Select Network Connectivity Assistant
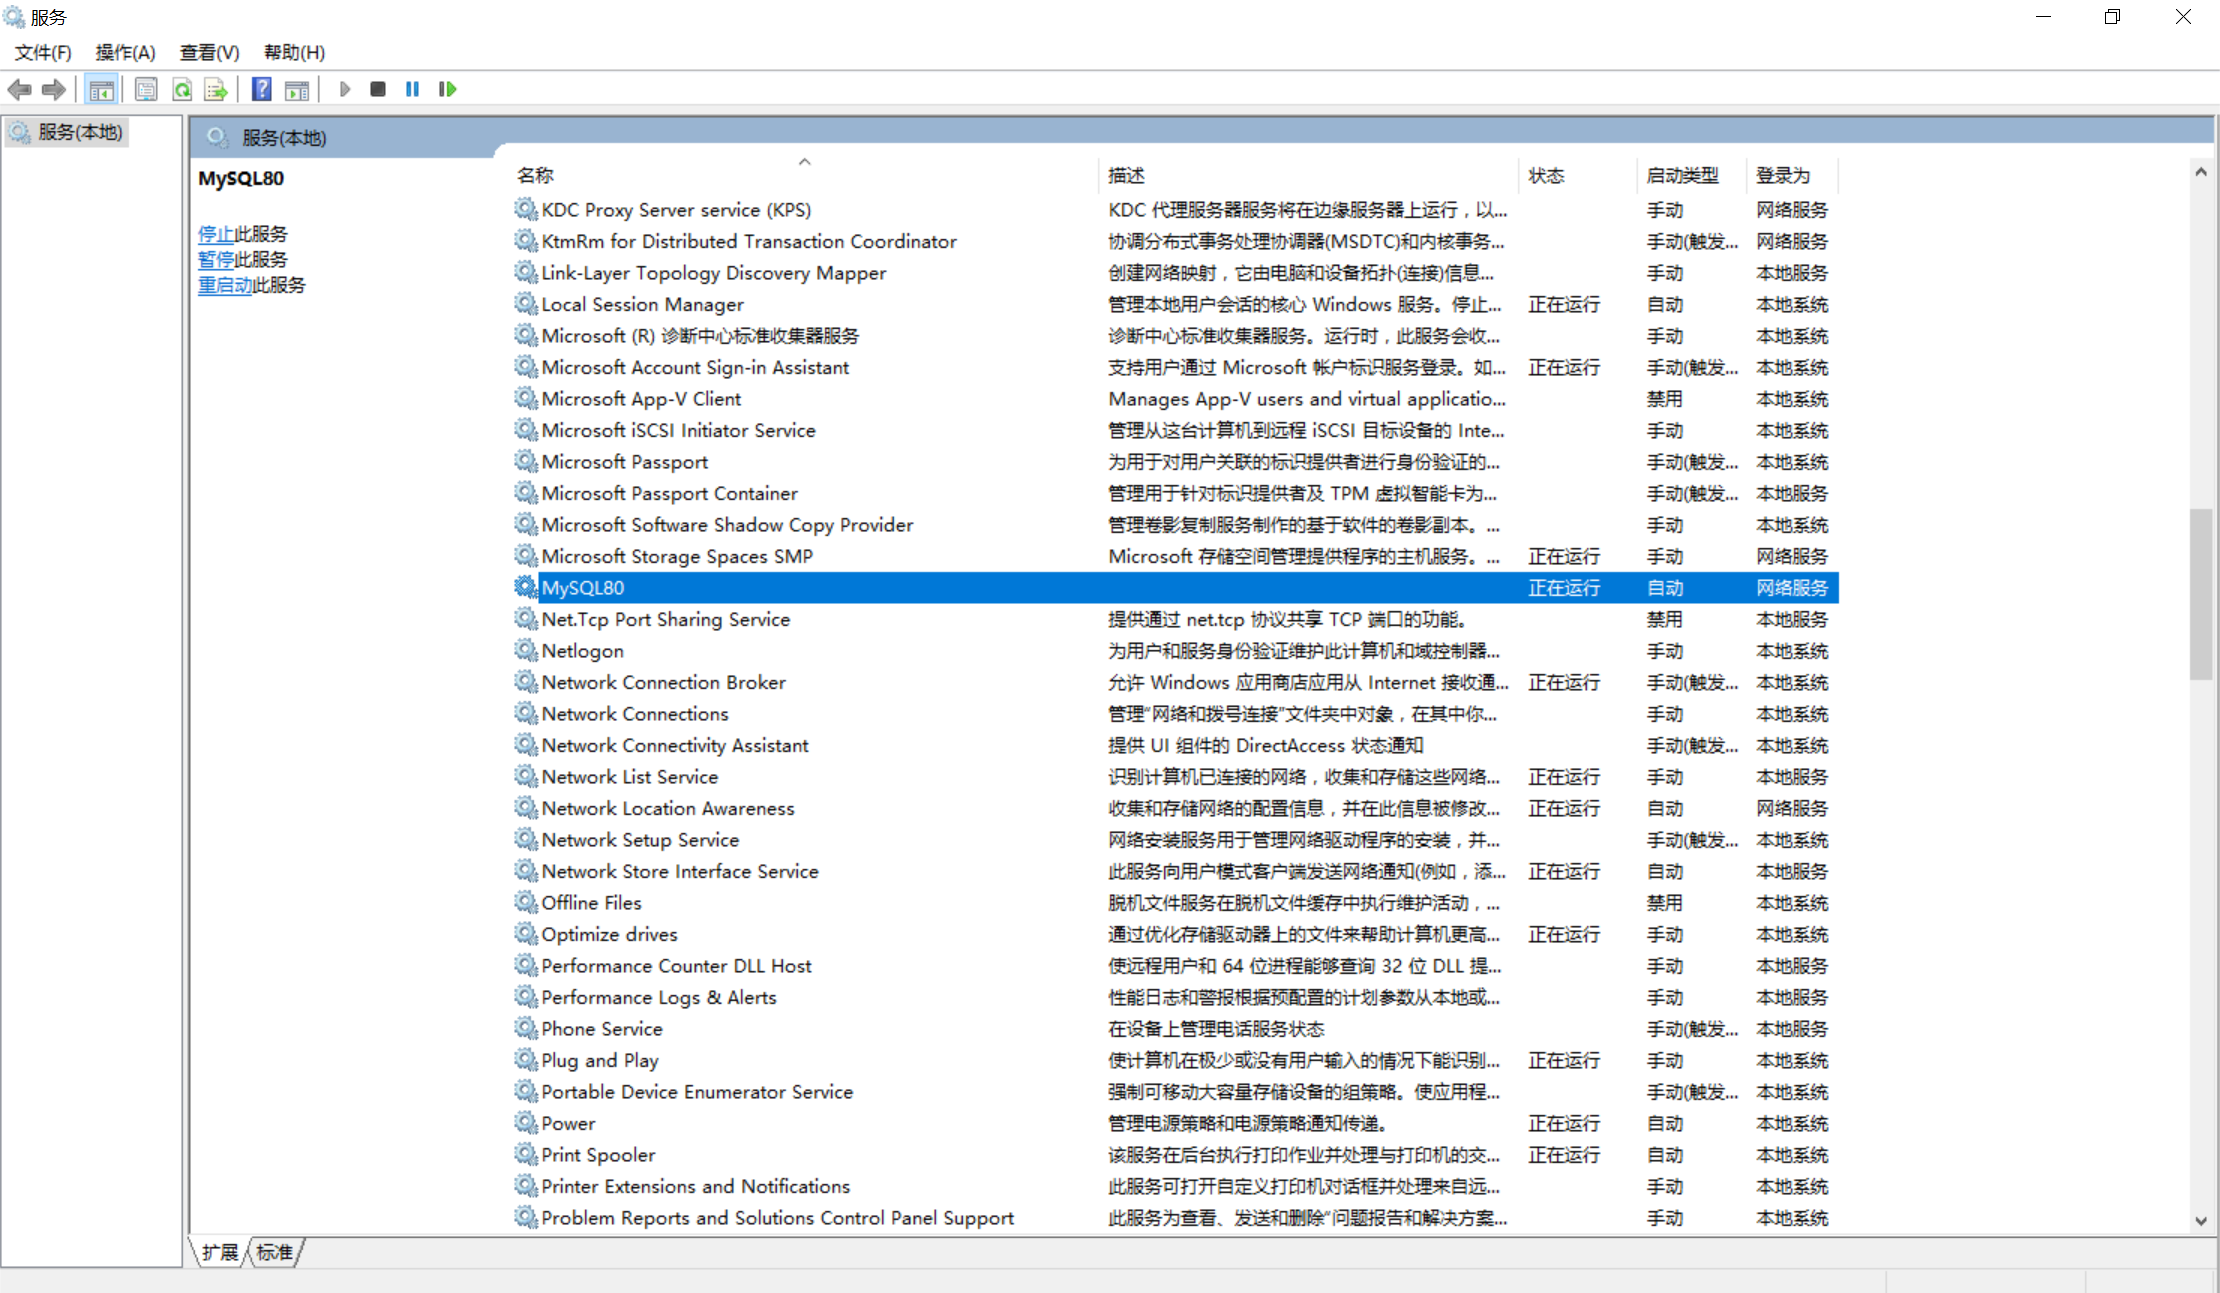The image size is (2220, 1293). coord(1175,745)
